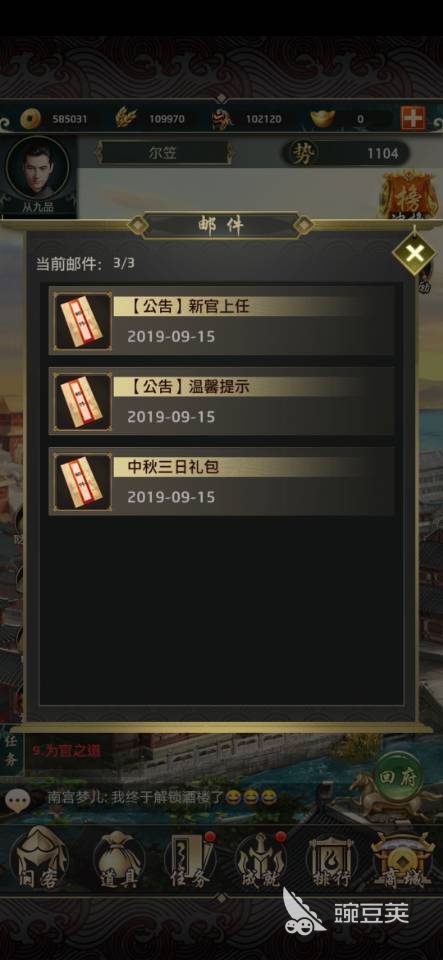
Task: Open the 成就 achievements menu
Action: (261, 860)
